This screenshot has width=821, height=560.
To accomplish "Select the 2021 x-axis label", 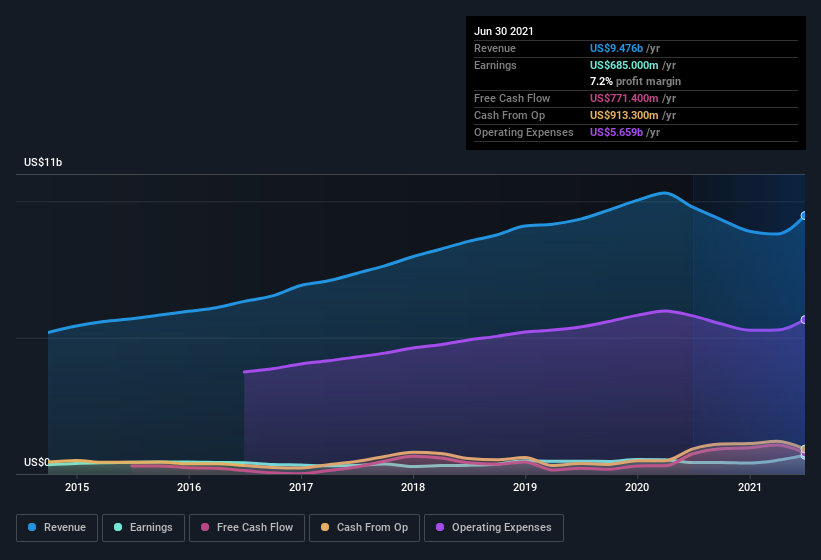I will (750, 487).
